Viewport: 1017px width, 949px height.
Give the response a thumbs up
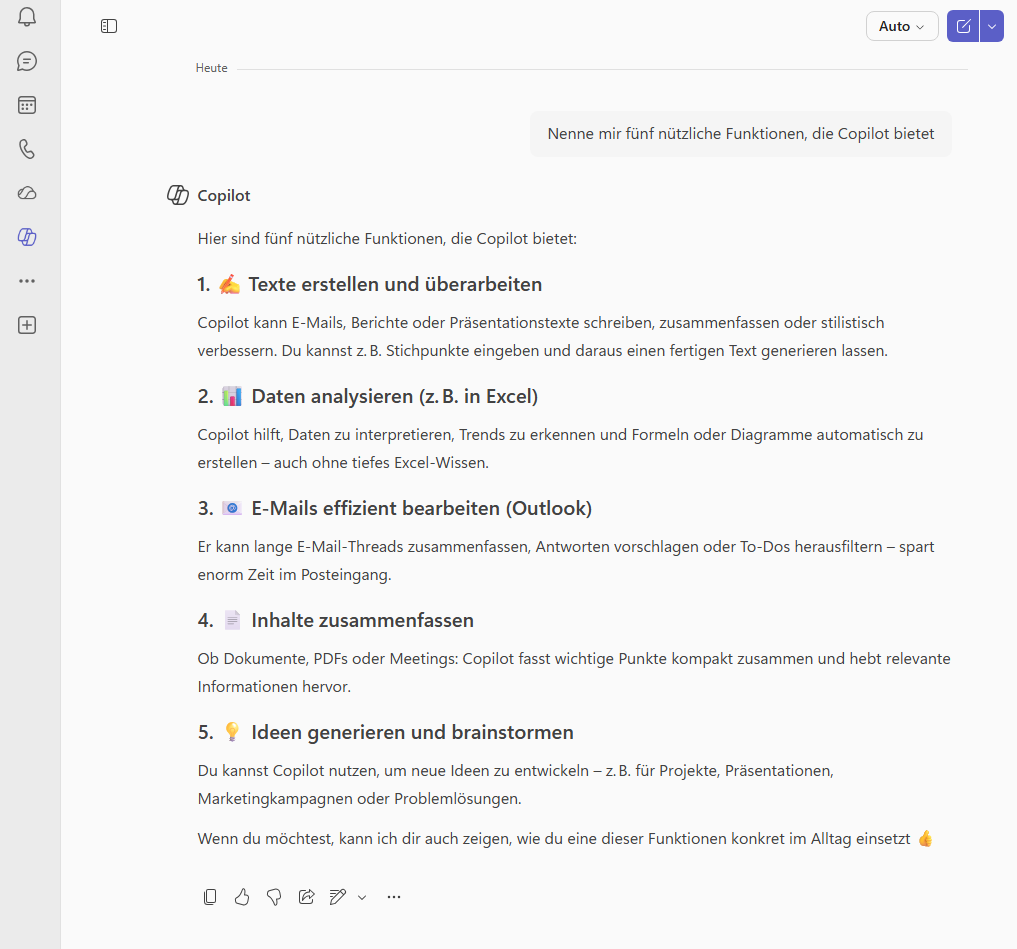[x=242, y=896]
